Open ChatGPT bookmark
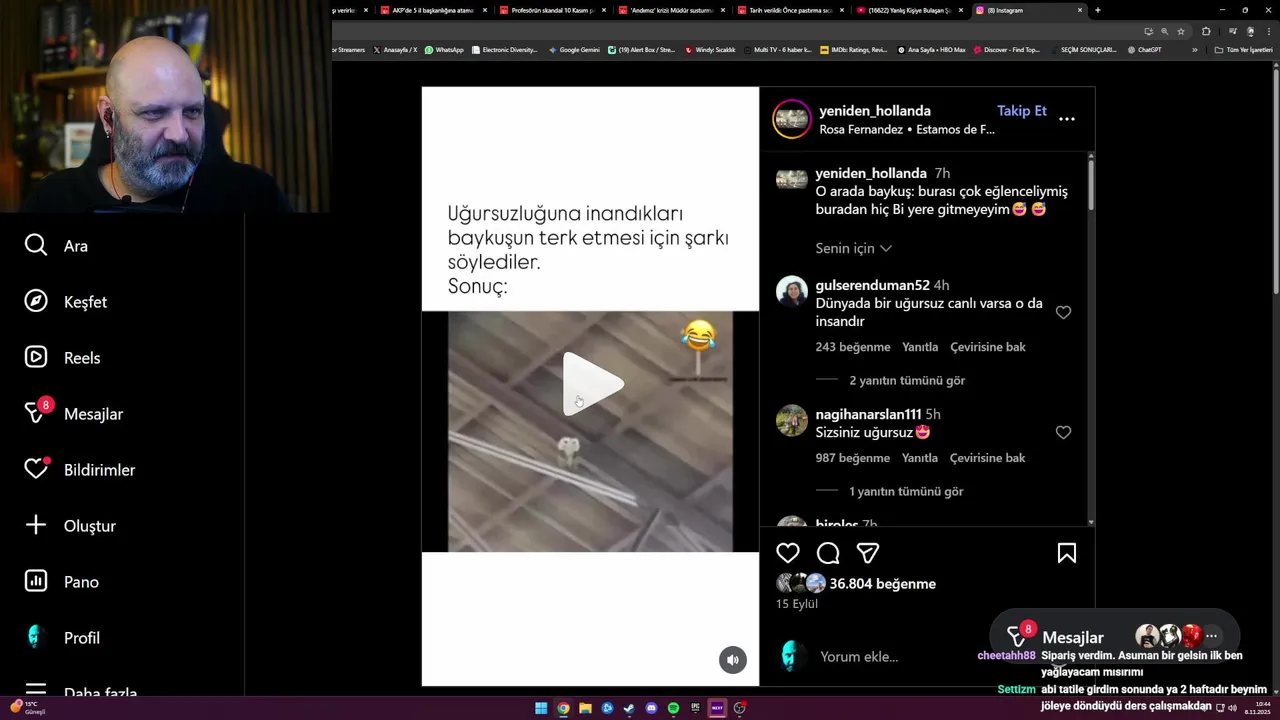Screen dimensions: 1280x720 [x=1144, y=50]
